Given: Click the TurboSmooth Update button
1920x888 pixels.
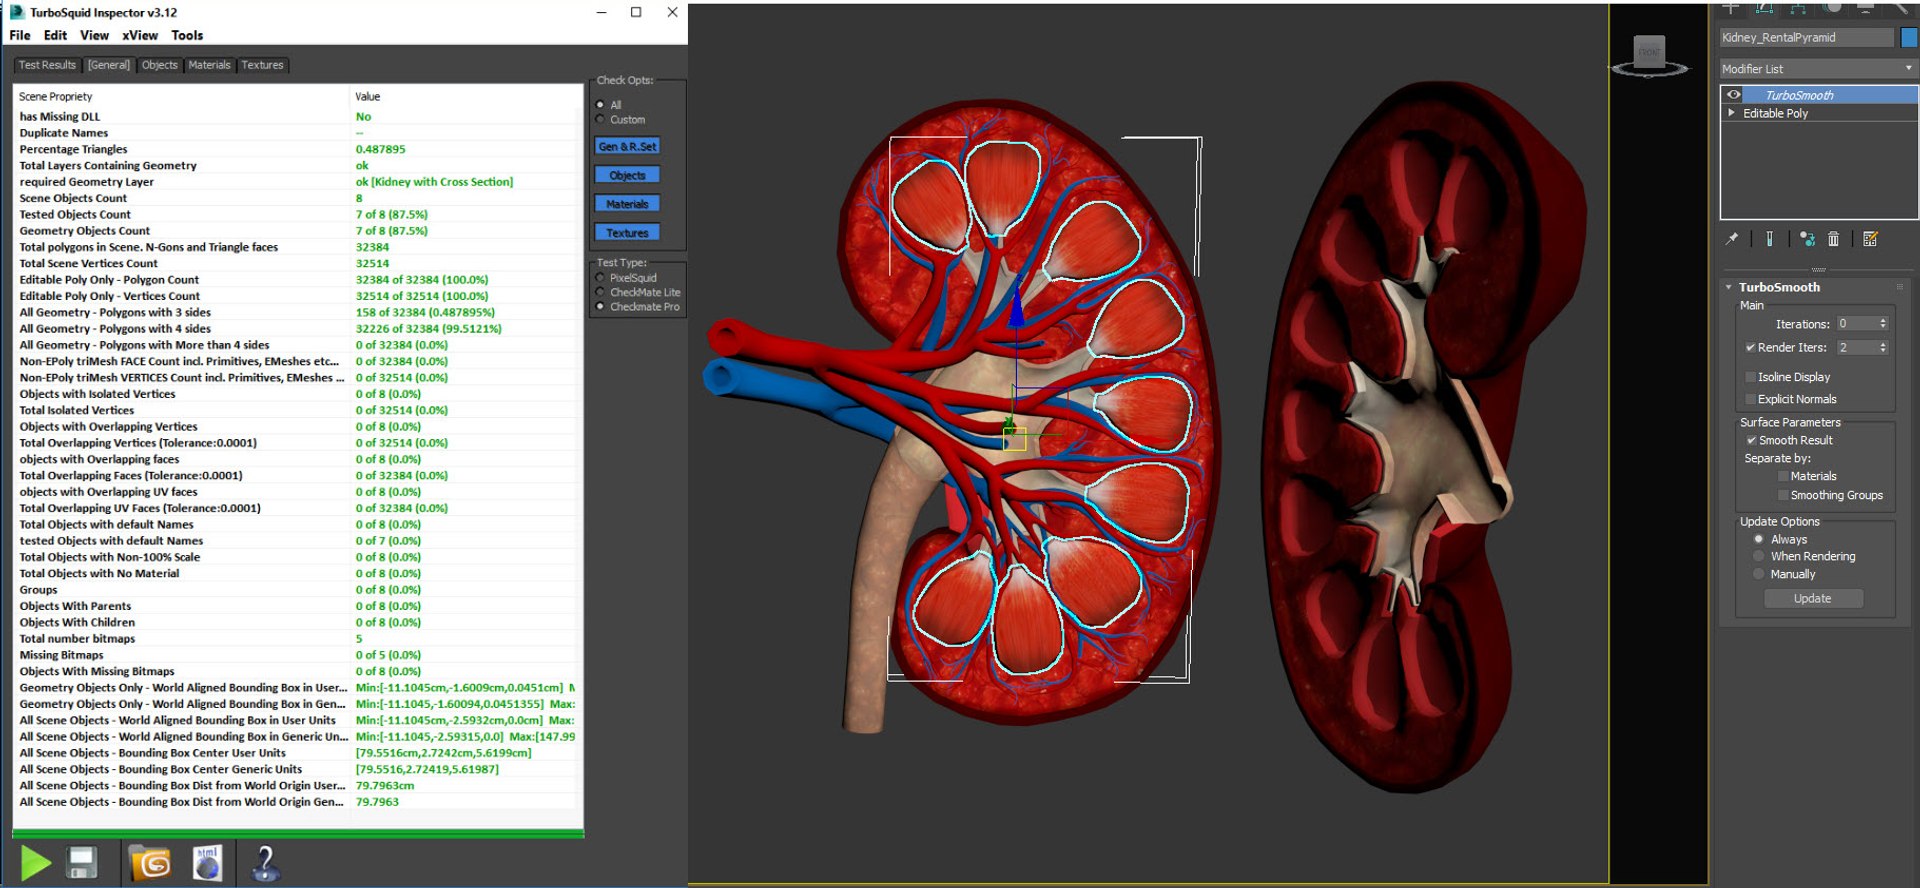Looking at the screenshot, I should click(1813, 598).
